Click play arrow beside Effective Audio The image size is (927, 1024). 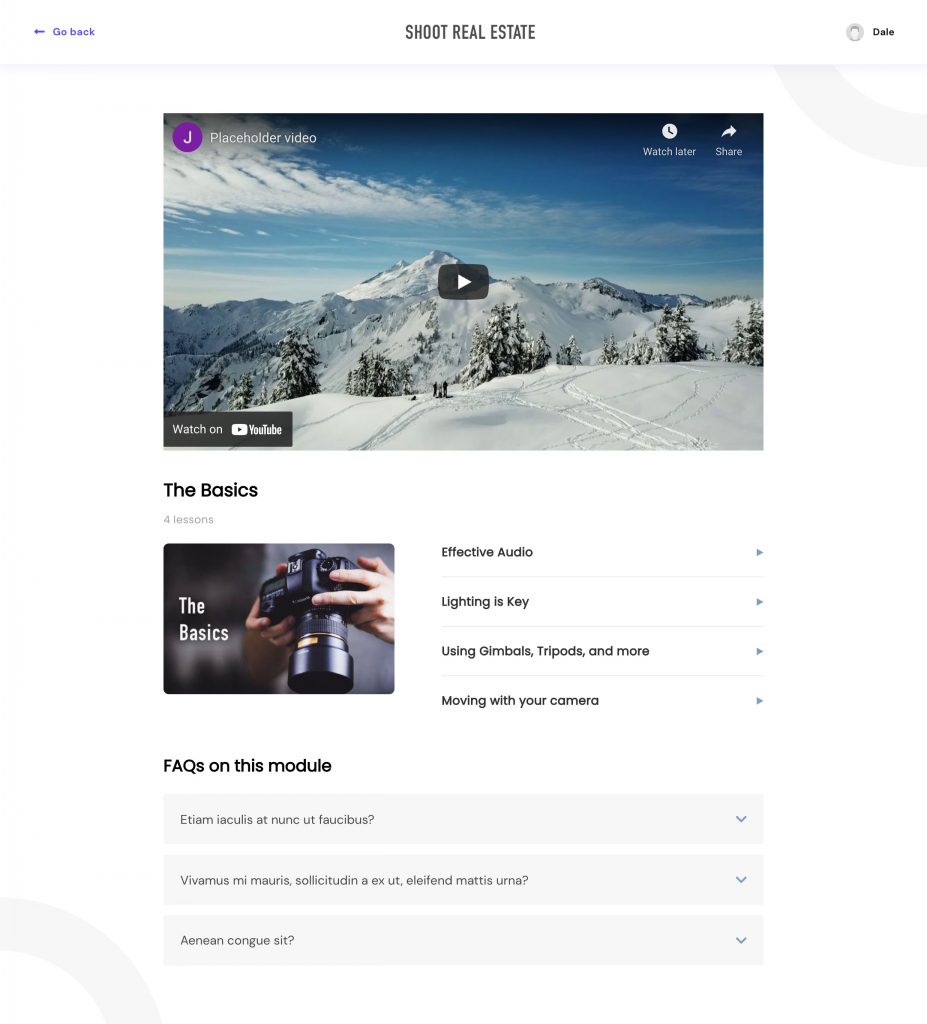point(759,552)
